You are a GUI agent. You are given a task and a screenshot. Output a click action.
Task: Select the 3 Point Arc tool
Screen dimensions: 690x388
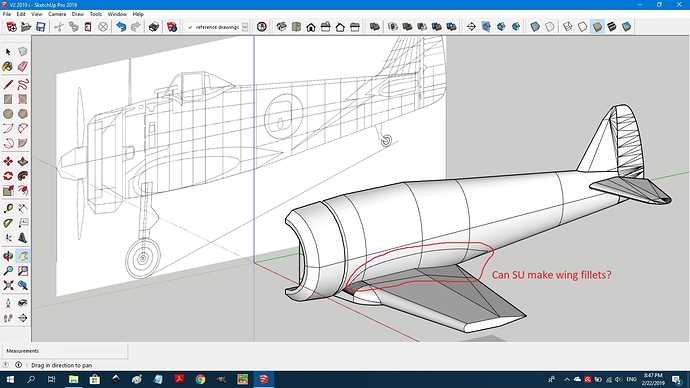pyautogui.click(x=8, y=143)
